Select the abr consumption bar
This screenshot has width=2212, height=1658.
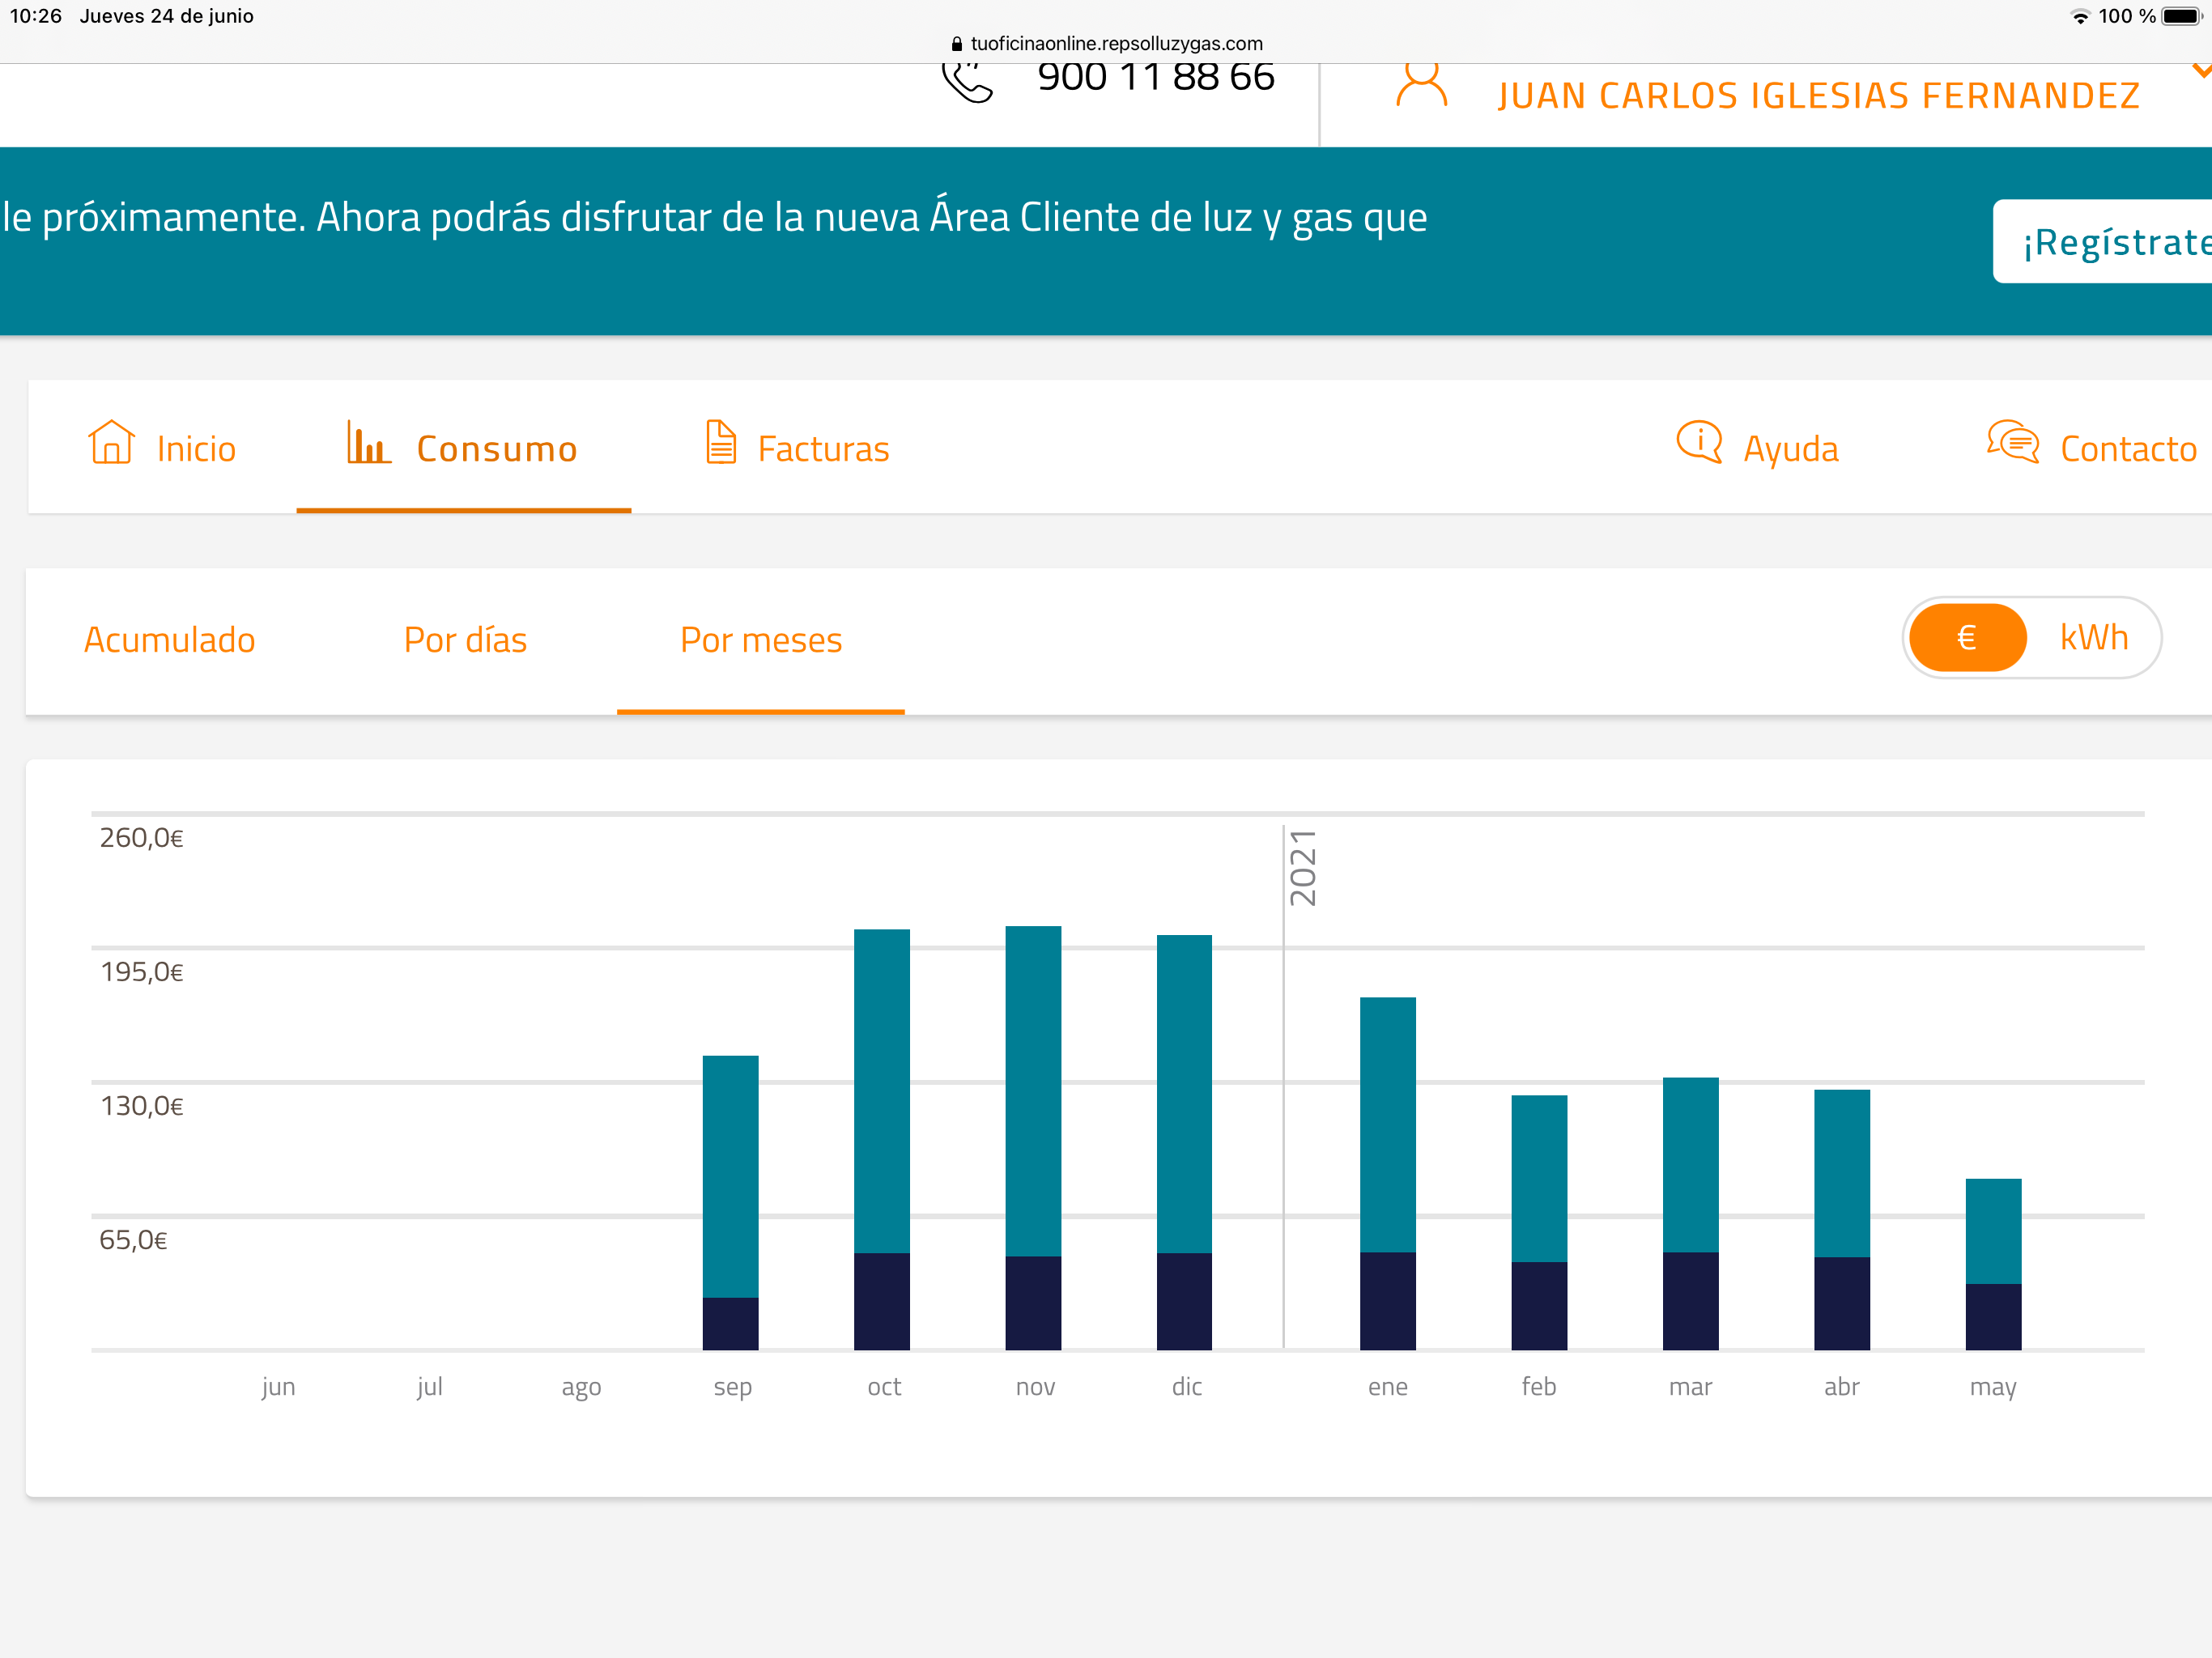[1842, 1220]
